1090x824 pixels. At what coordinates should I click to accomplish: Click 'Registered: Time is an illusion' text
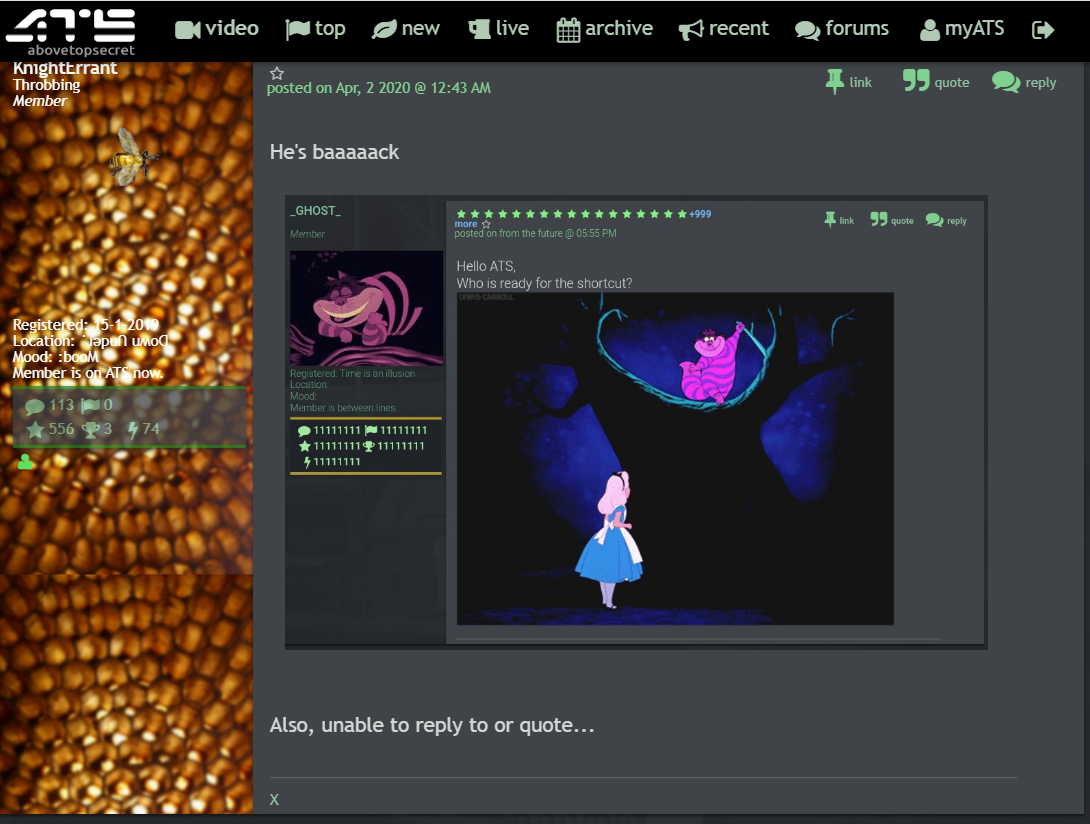coord(352,373)
